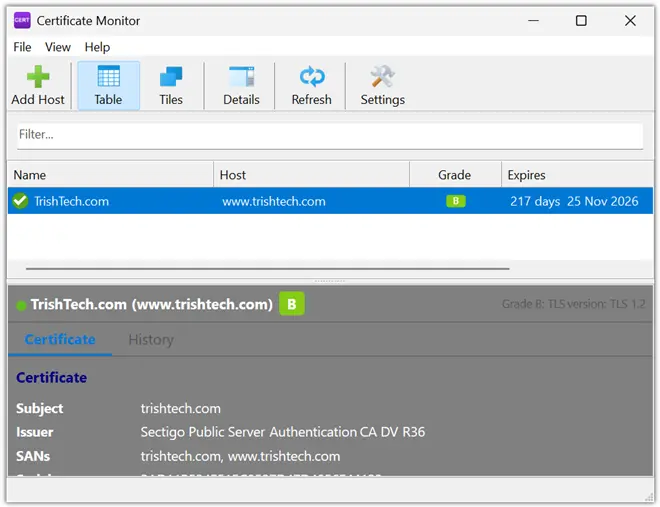Click the '217 days' expiry text

pyautogui.click(x=535, y=202)
